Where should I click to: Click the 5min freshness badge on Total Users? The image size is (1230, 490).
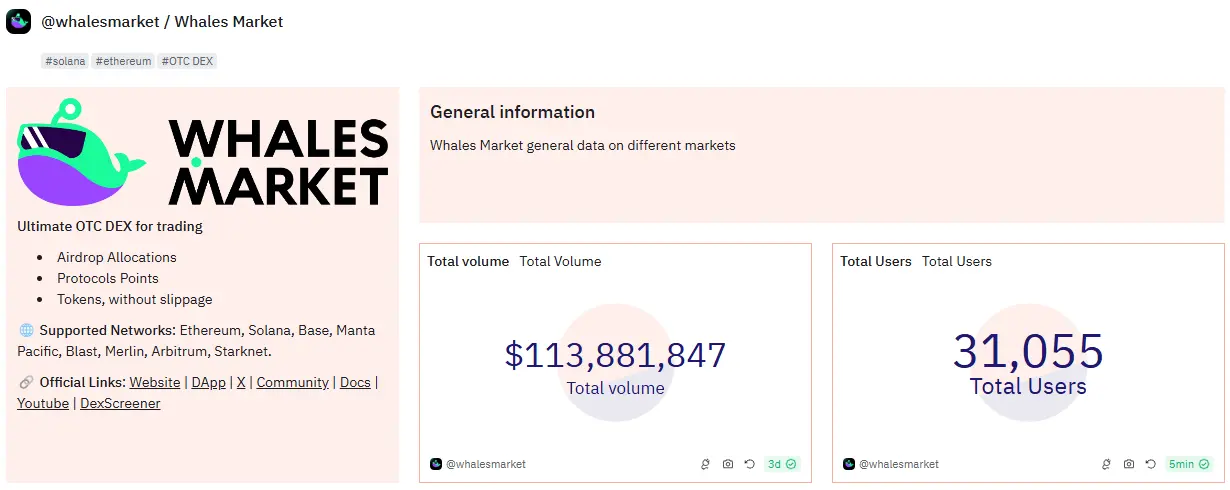(x=1188, y=464)
